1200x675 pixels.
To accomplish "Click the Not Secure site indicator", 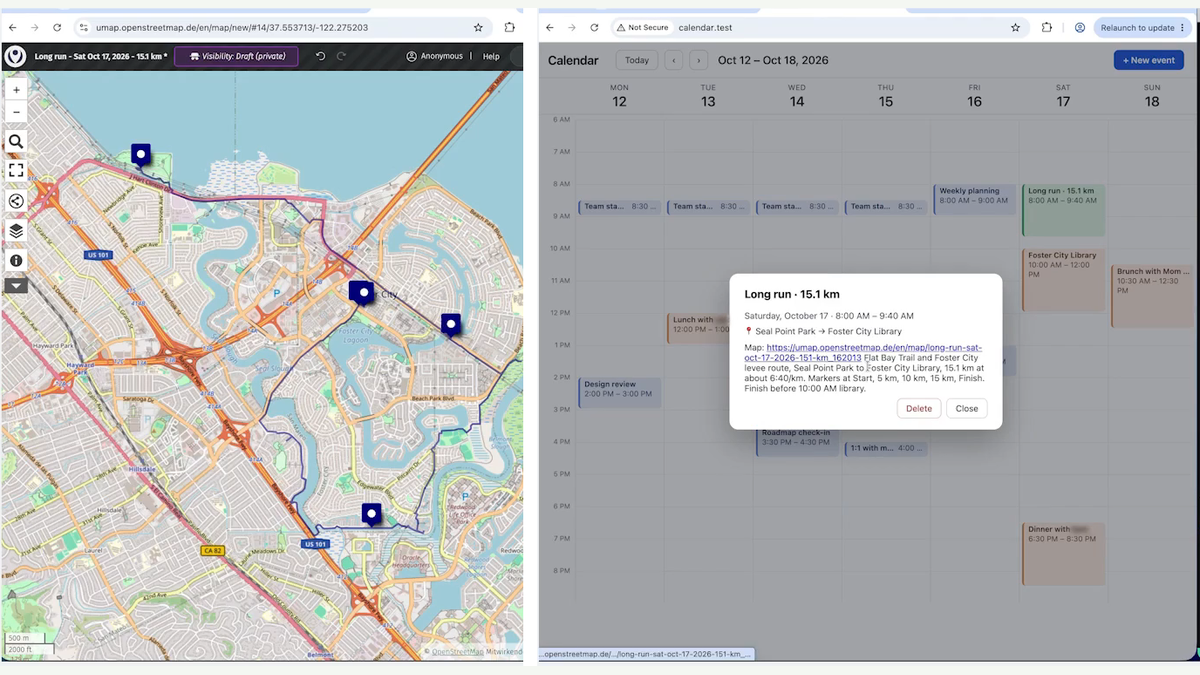I will (x=642, y=28).
